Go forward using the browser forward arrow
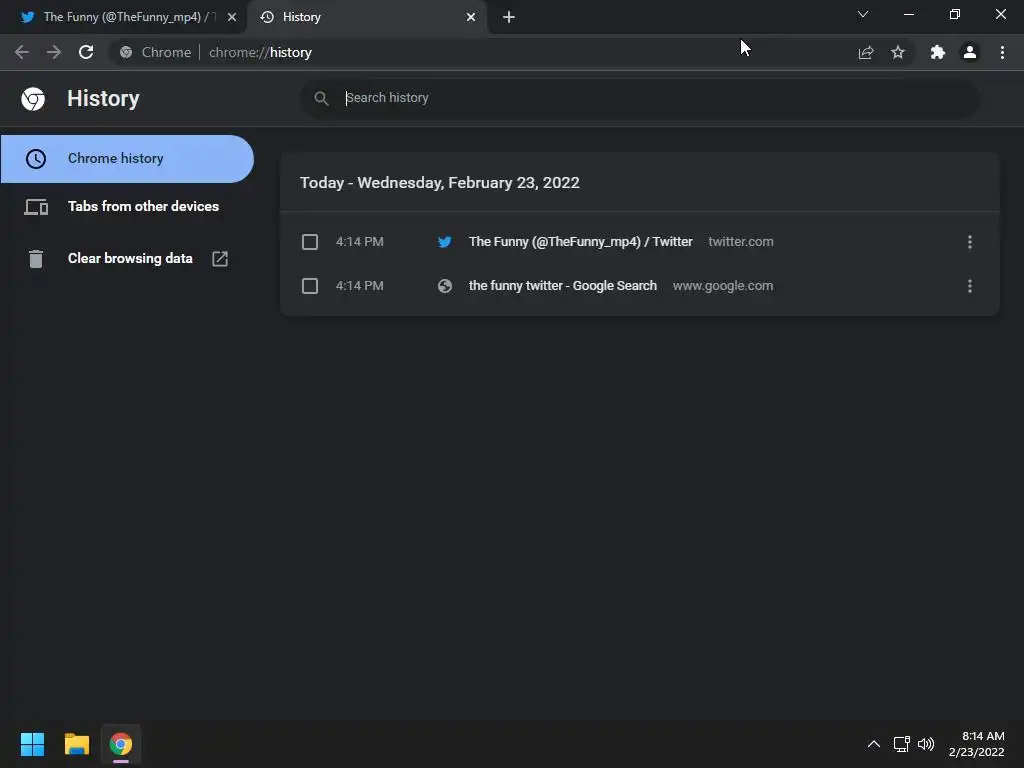Image resolution: width=1024 pixels, height=768 pixels. [54, 52]
